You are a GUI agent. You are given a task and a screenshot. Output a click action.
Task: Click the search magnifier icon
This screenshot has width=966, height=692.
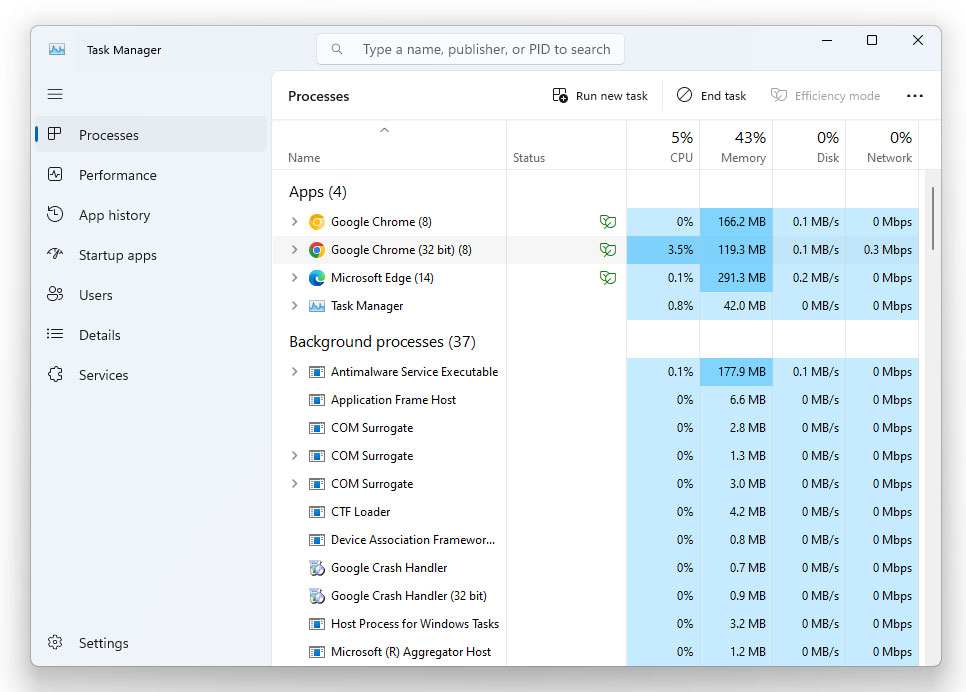click(x=337, y=49)
